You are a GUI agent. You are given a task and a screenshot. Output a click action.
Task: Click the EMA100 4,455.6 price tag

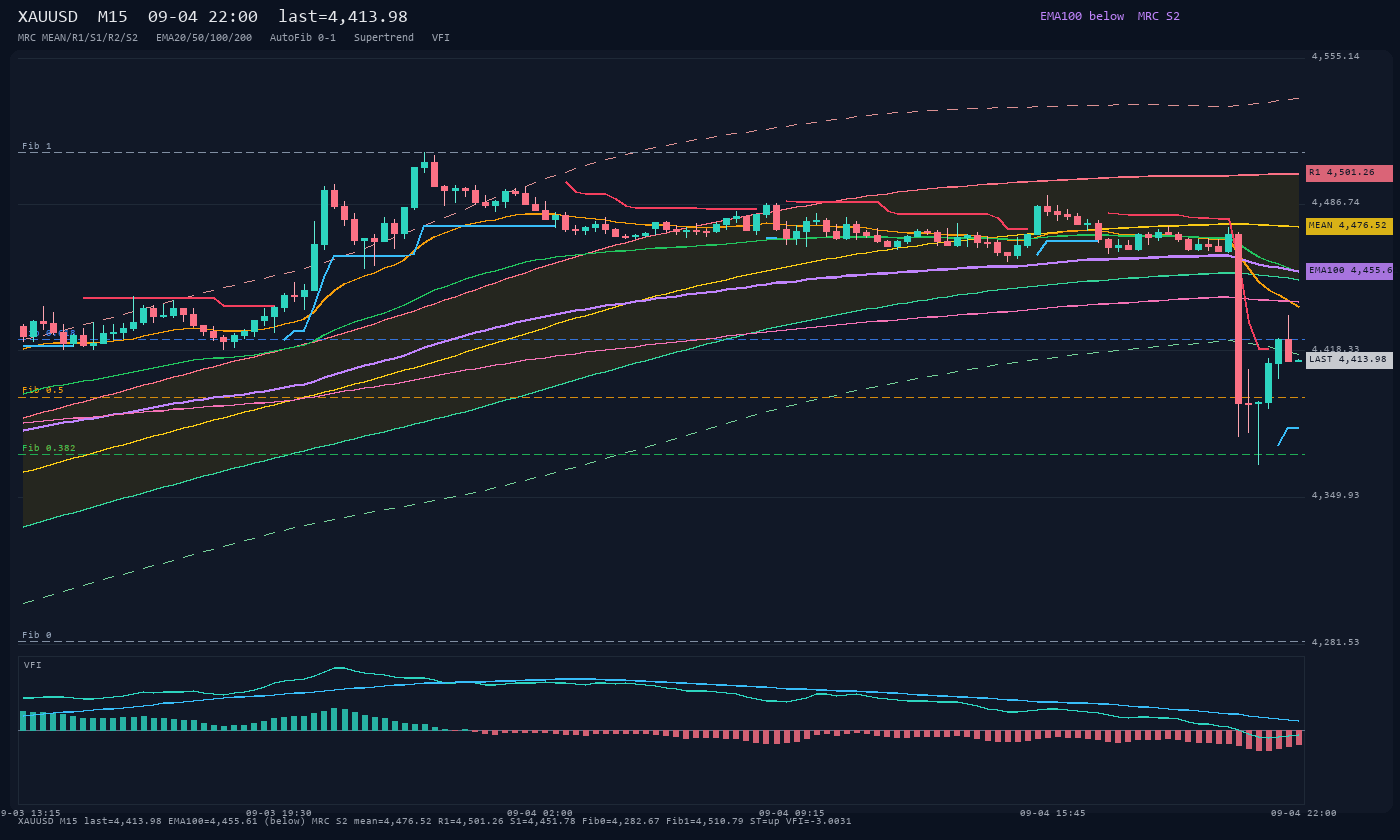pyautogui.click(x=1349, y=271)
